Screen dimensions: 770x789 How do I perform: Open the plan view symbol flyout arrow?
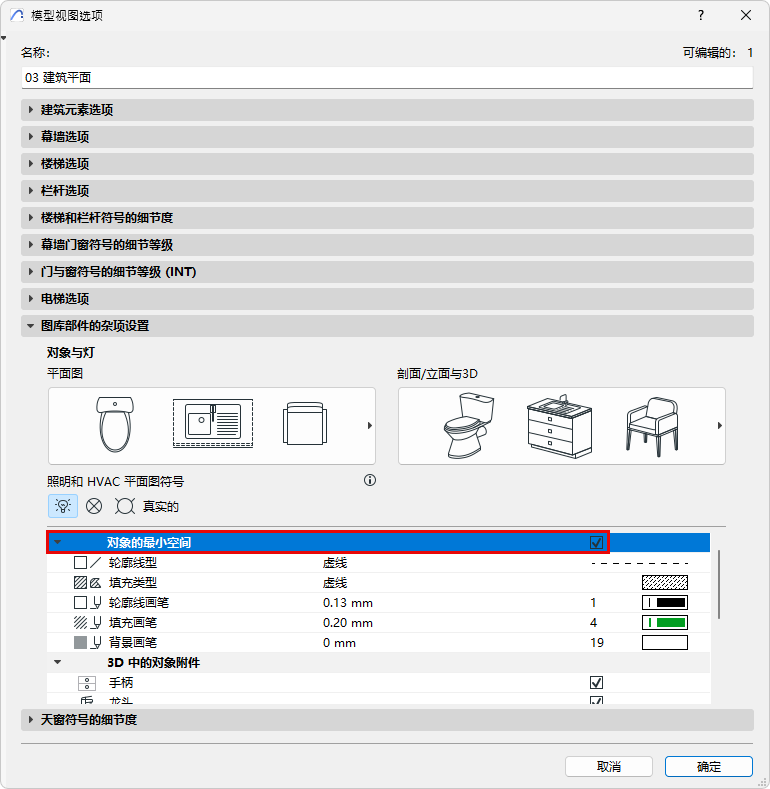[x=370, y=426]
